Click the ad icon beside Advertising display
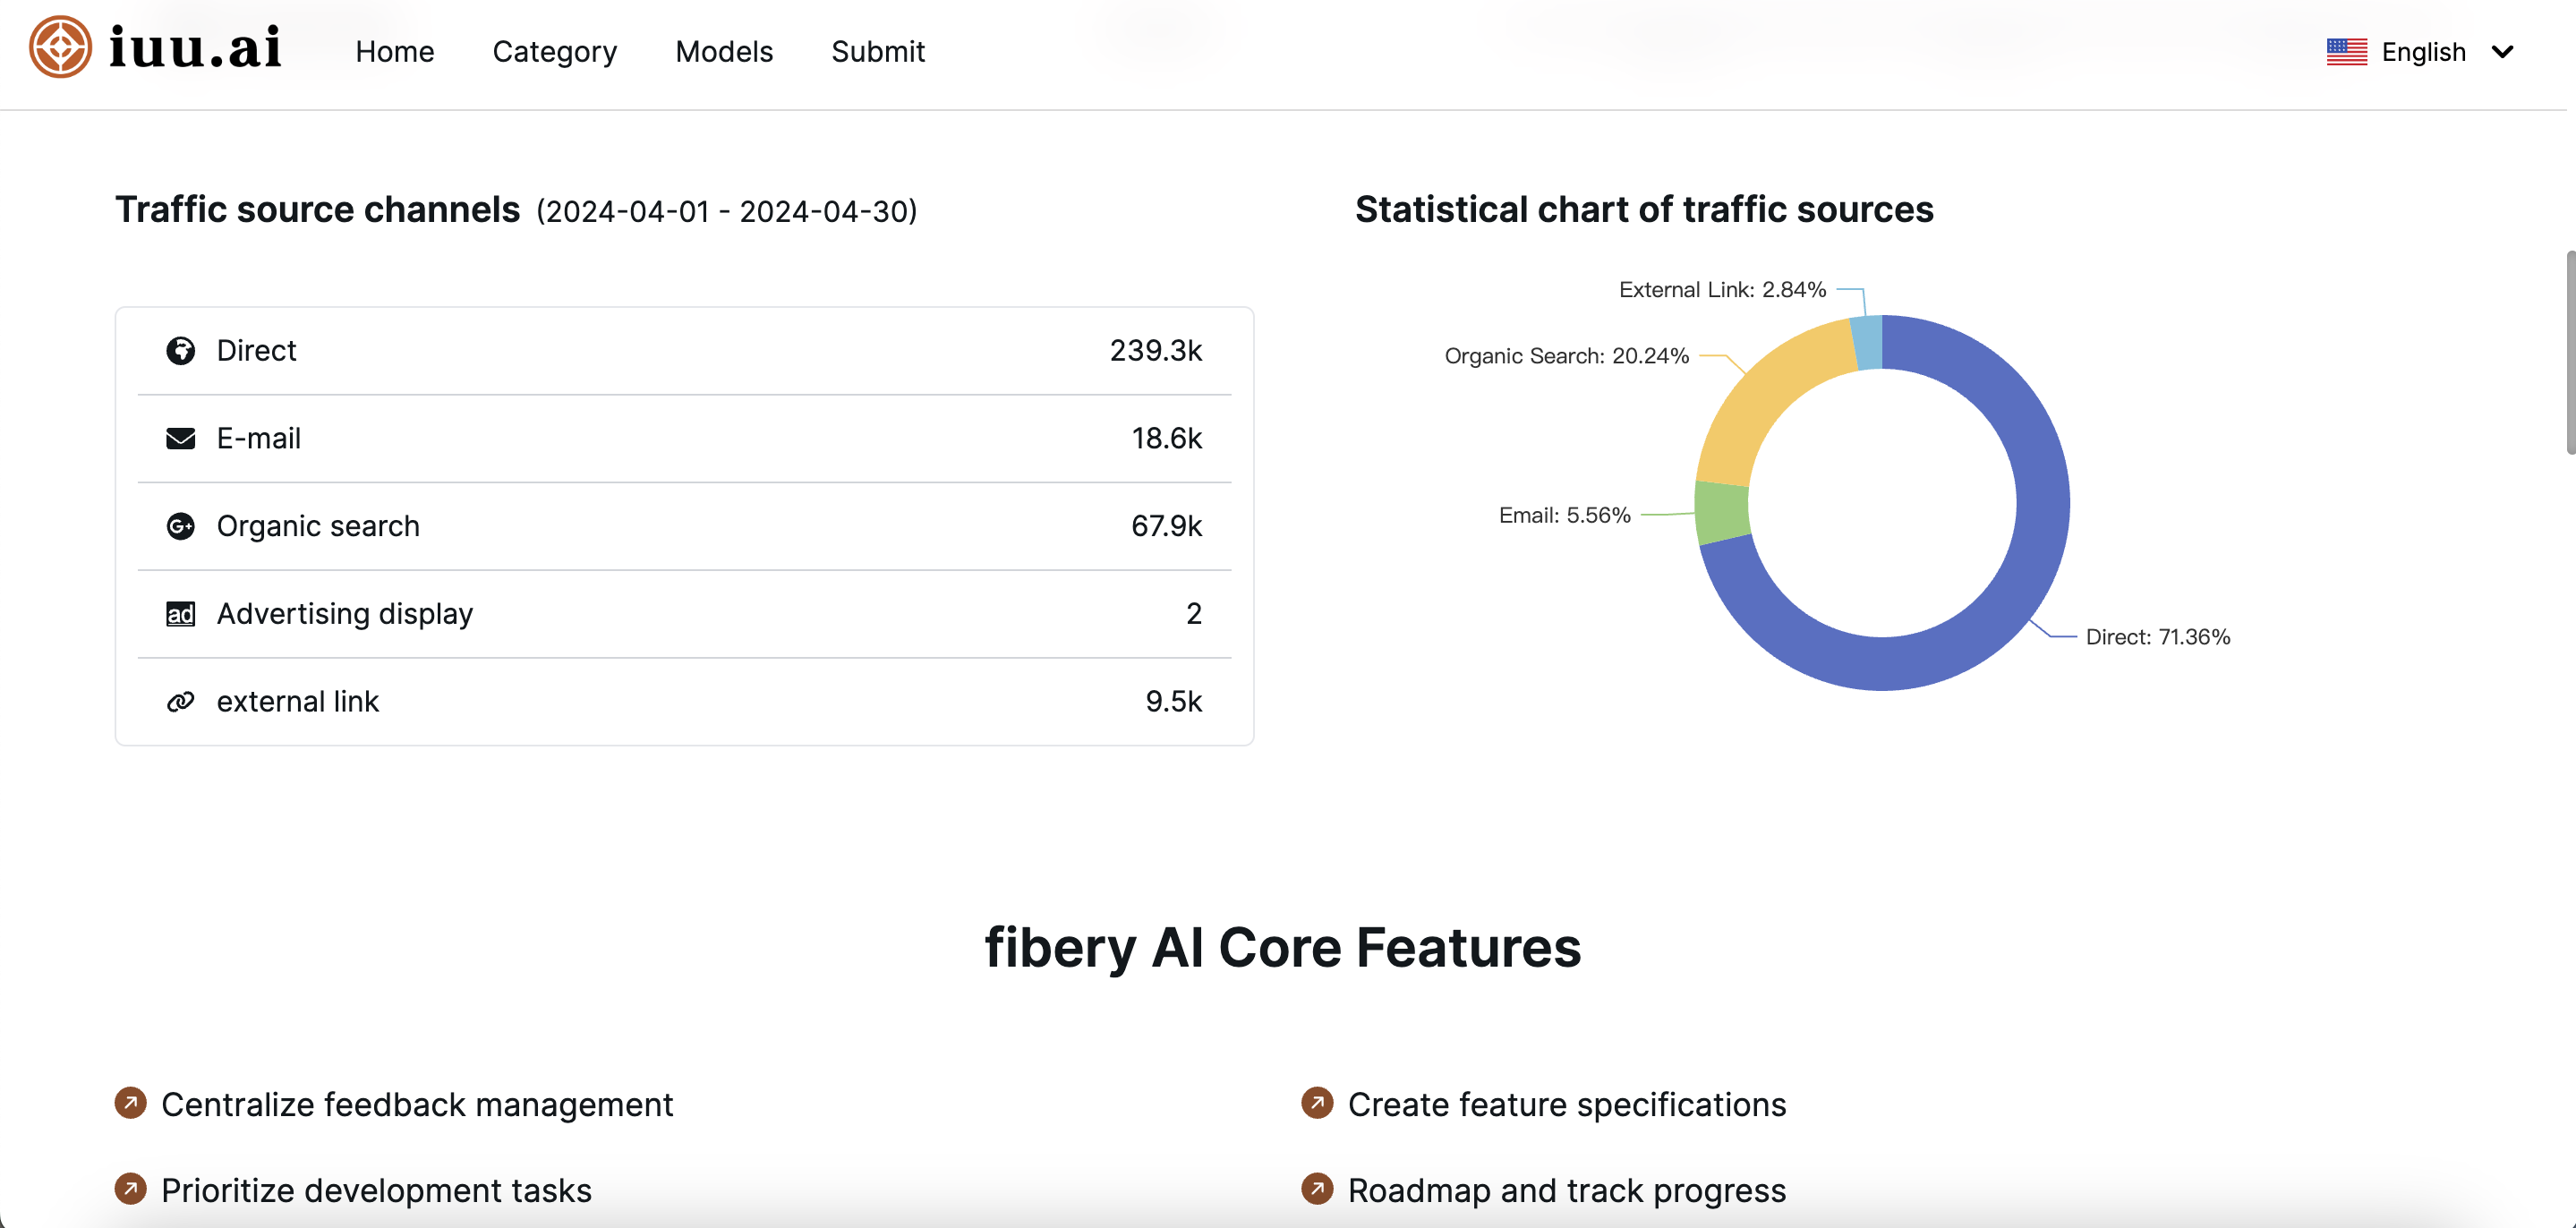The width and height of the screenshot is (2576, 1228). [180, 614]
